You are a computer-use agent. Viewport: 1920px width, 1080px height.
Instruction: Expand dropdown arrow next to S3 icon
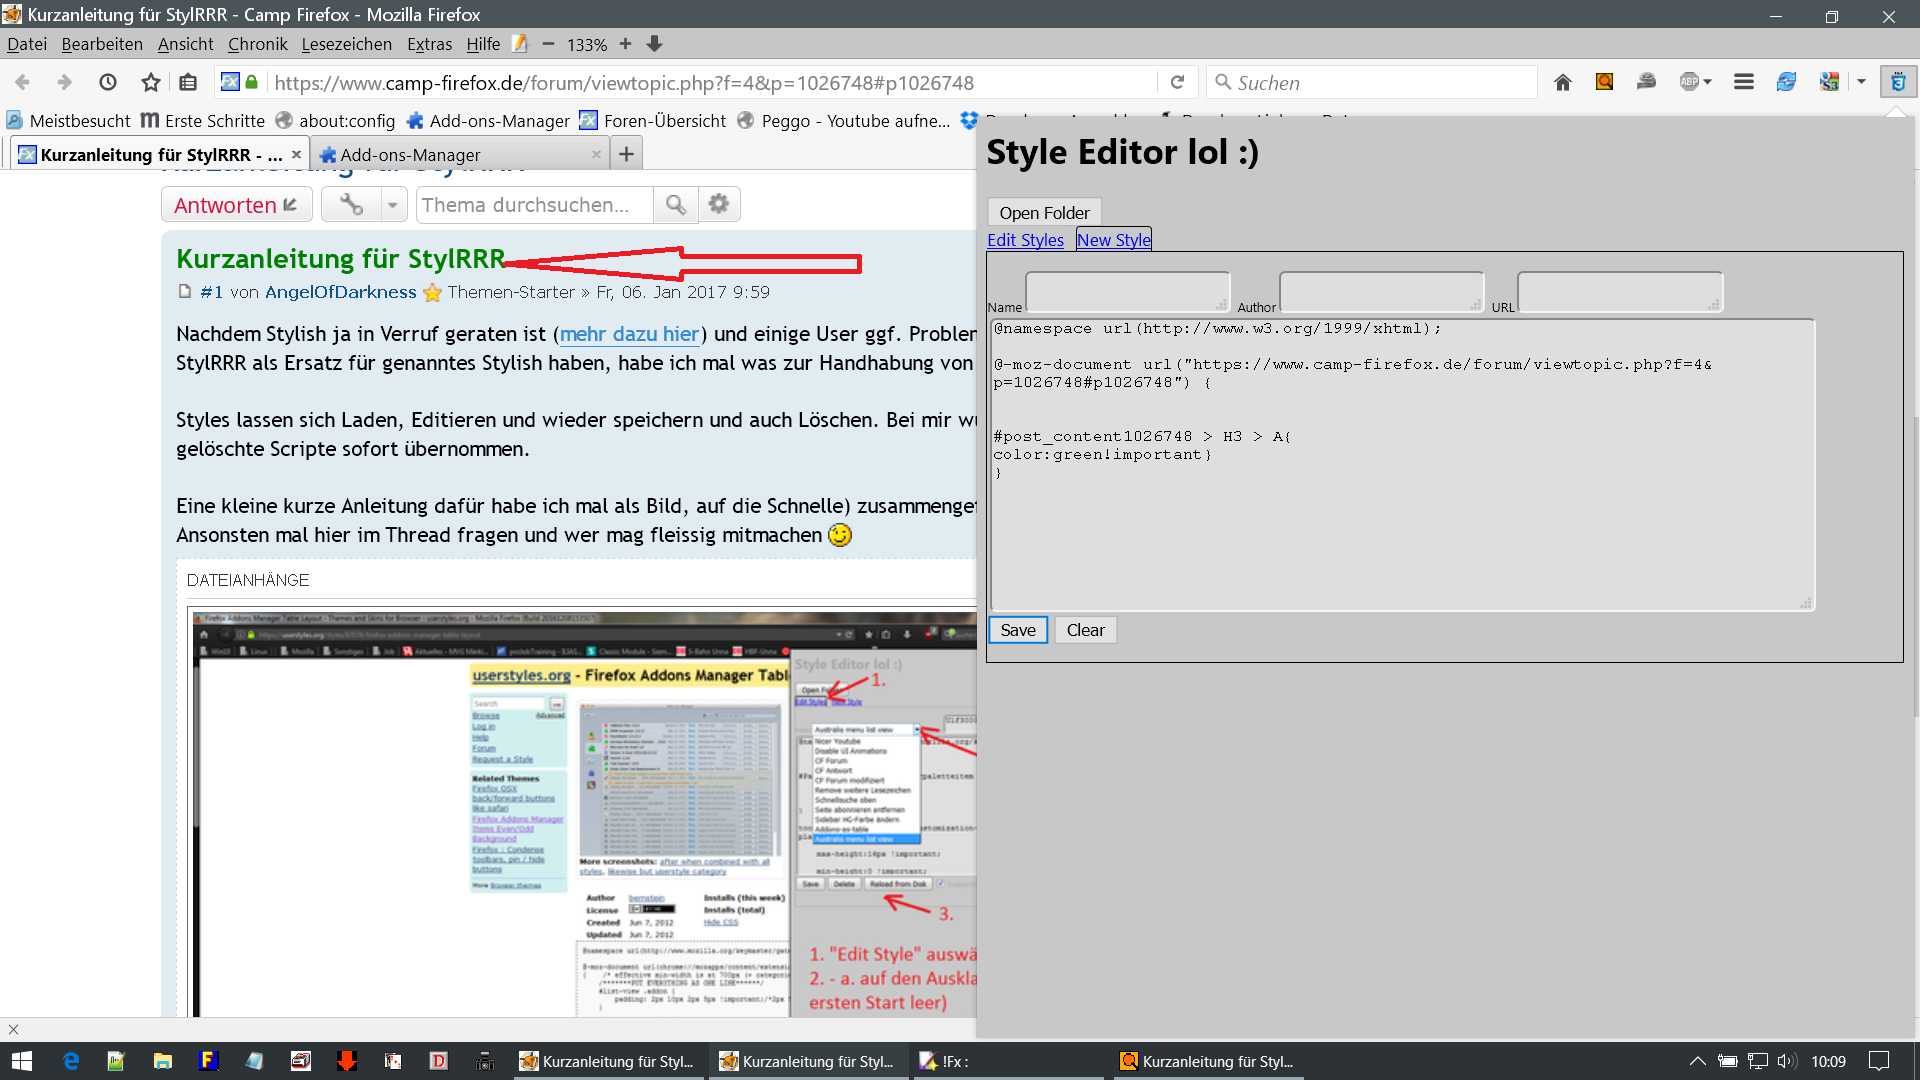(x=1862, y=82)
